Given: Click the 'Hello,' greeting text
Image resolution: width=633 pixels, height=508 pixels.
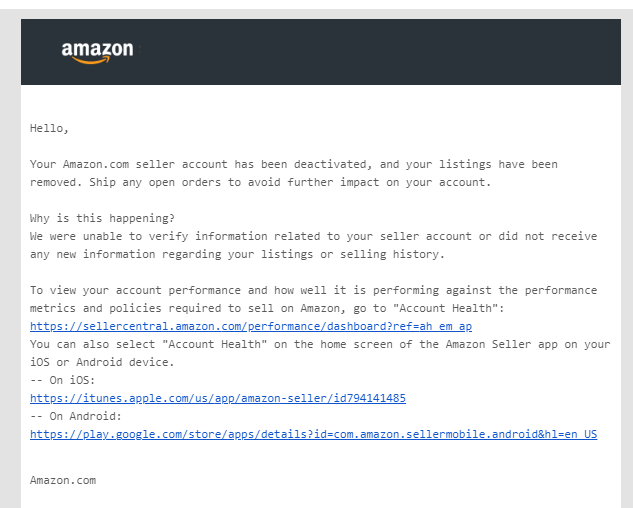Looking at the screenshot, I should point(49,128).
